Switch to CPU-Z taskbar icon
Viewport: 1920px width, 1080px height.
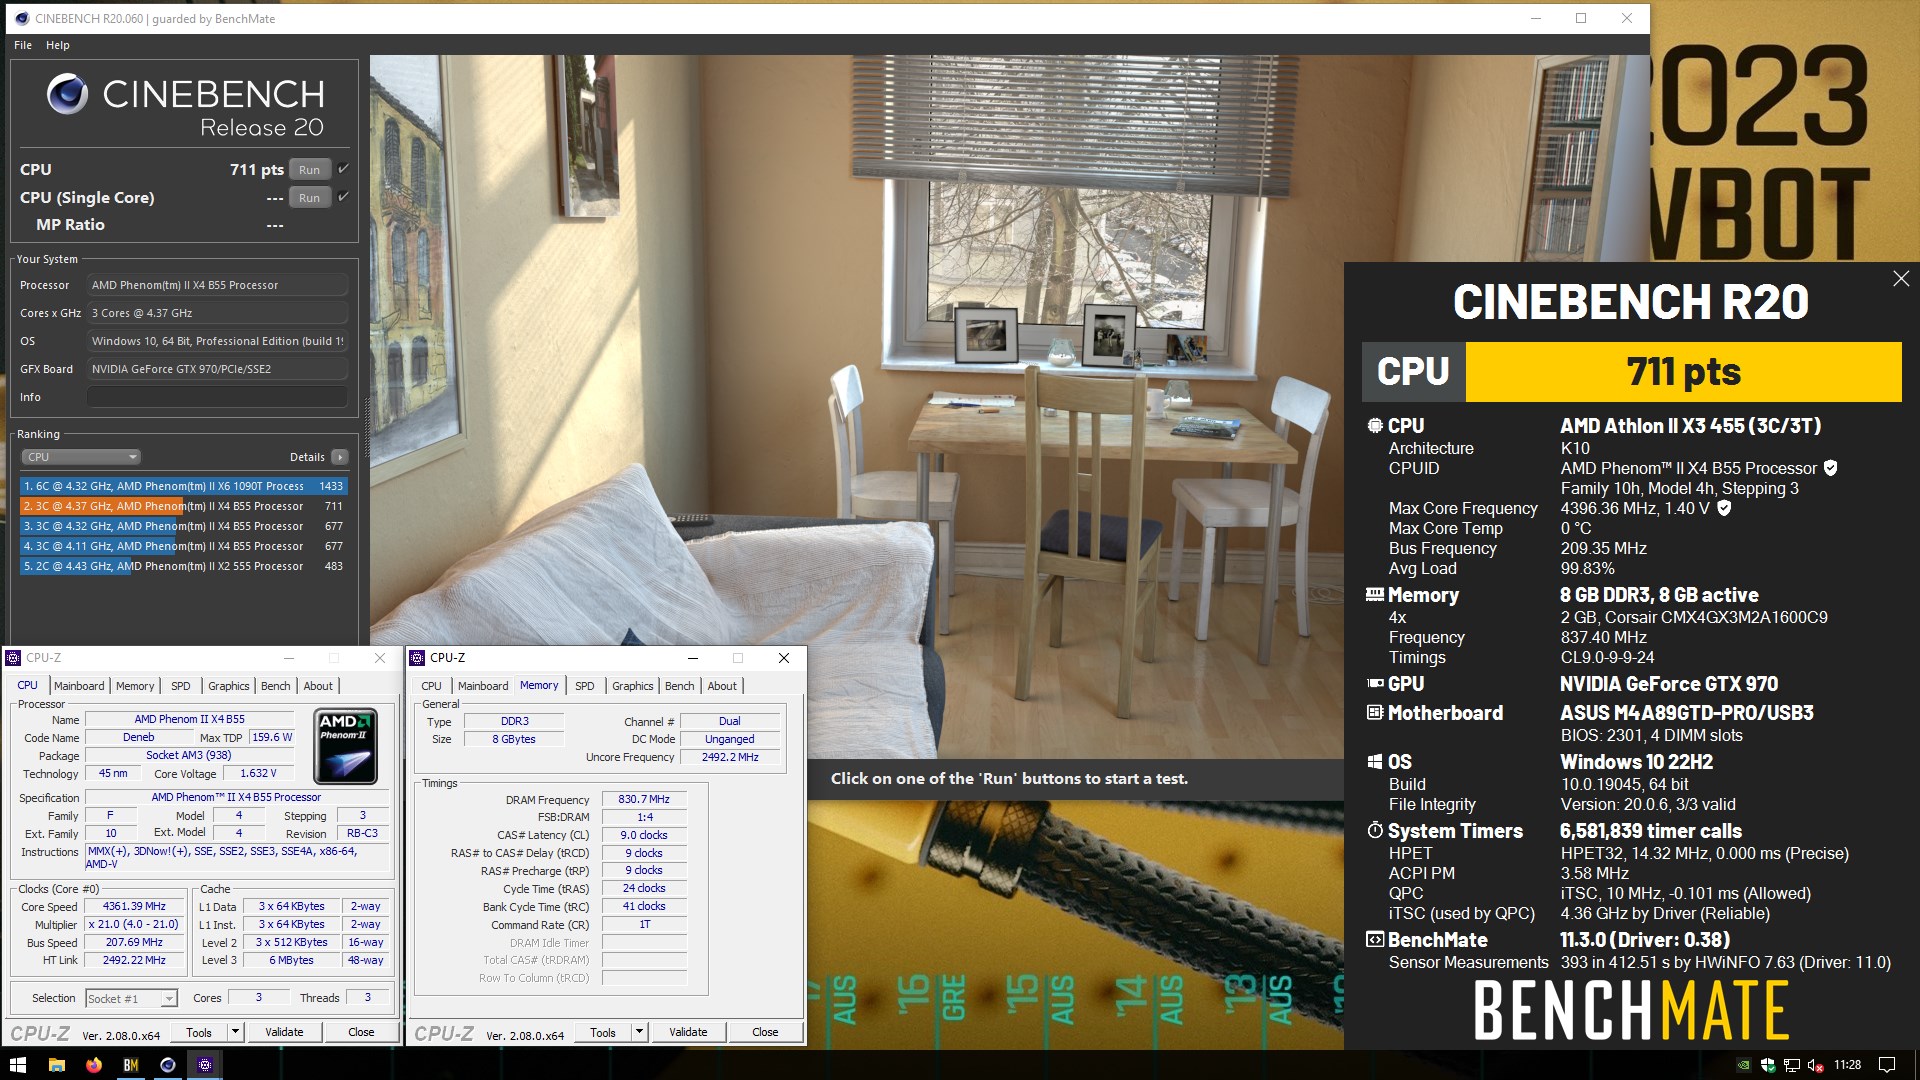[x=204, y=1065]
